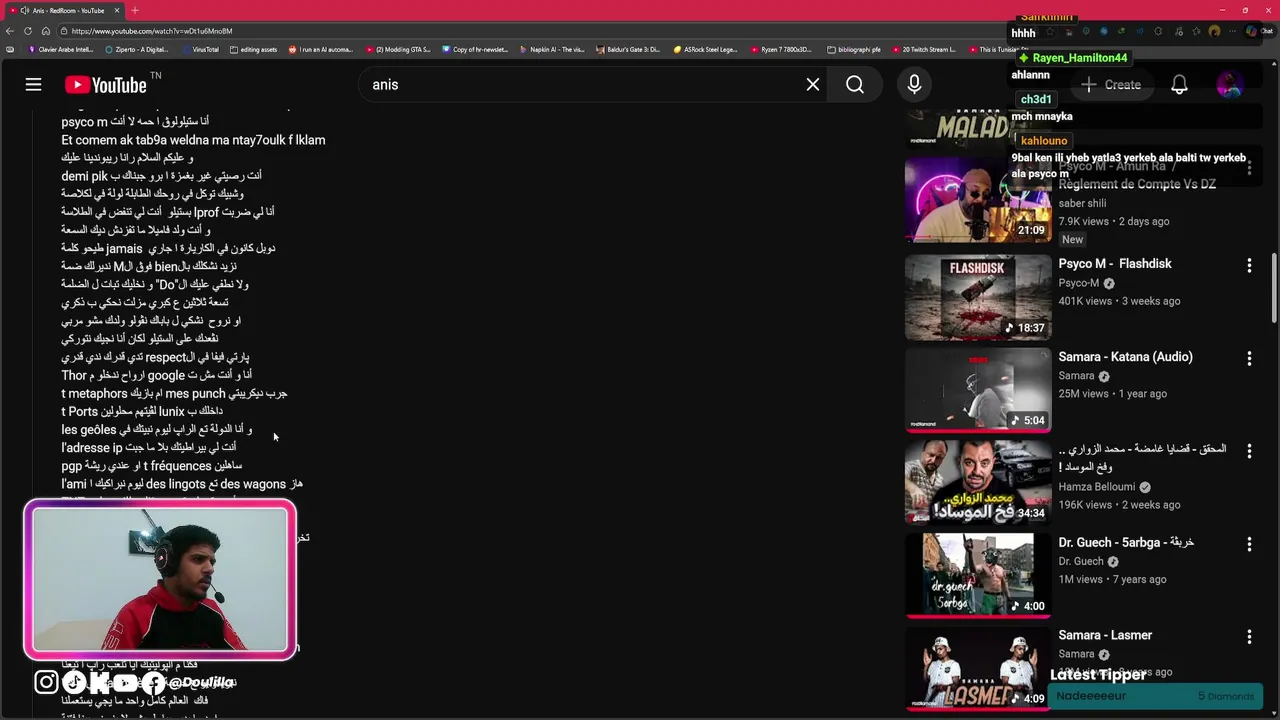Open the editing assets bookmark folder
The image size is (1280, 720).
tap(254, 49)
